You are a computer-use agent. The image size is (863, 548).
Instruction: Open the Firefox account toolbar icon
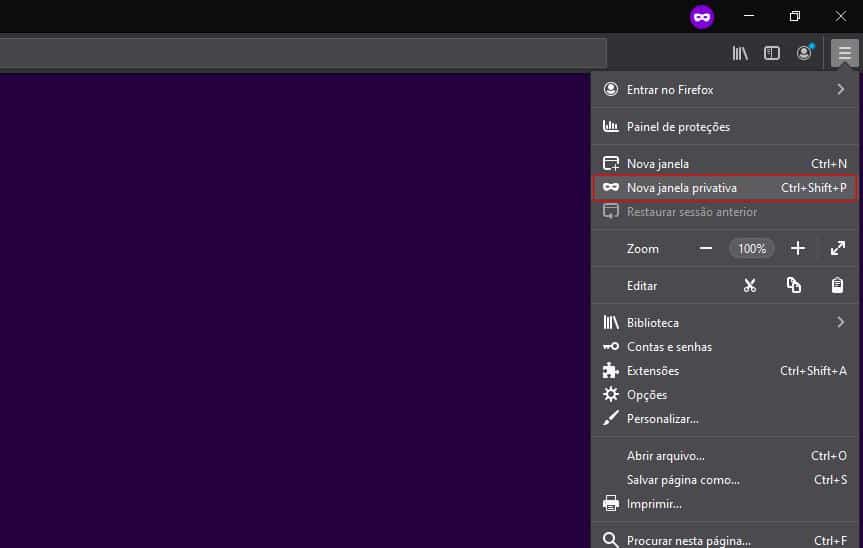[x=804, y=53]
